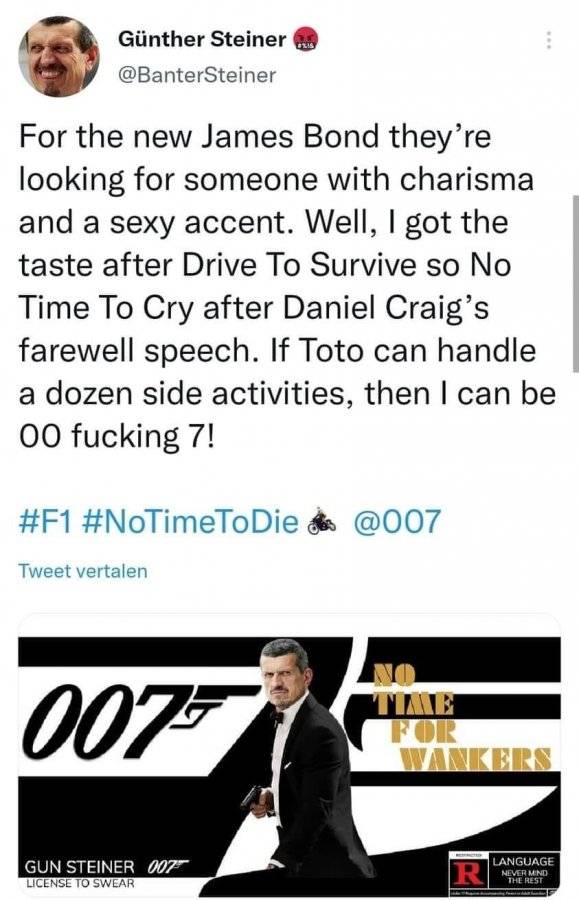Open the three-dot more options menu
The height and width of the screenshot is (900, 579).
click(549, 40)
